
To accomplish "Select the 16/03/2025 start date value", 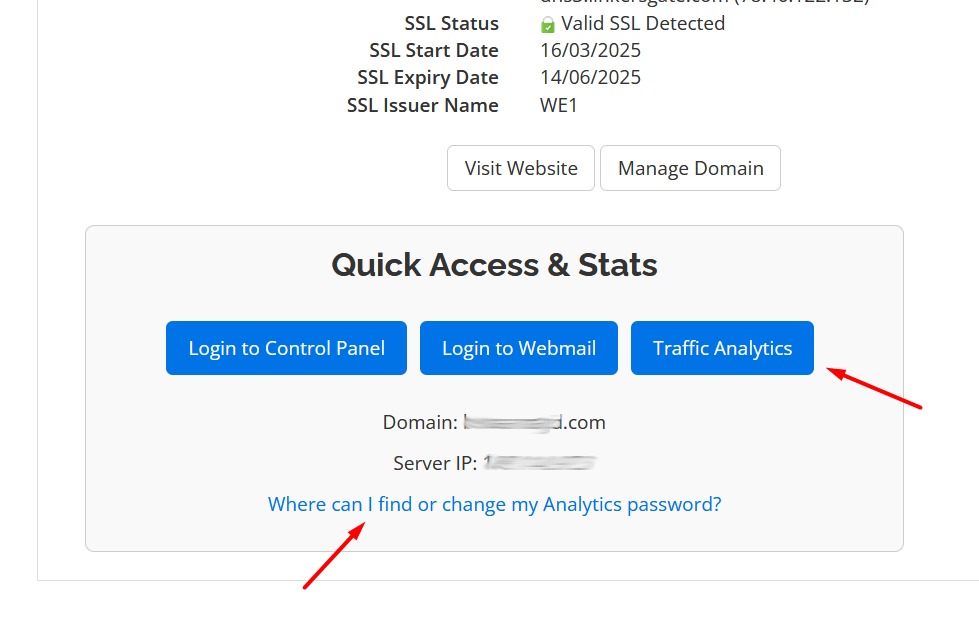I will (590, 50).
